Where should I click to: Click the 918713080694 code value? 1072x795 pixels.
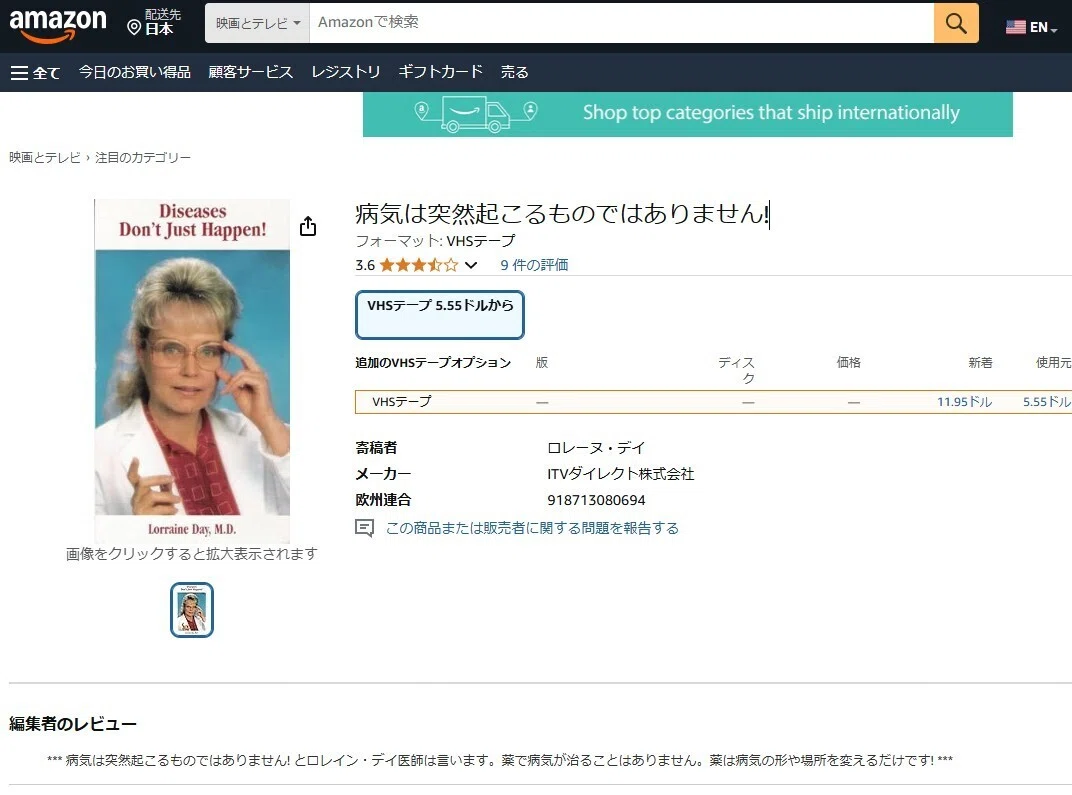tap(596, 500)
